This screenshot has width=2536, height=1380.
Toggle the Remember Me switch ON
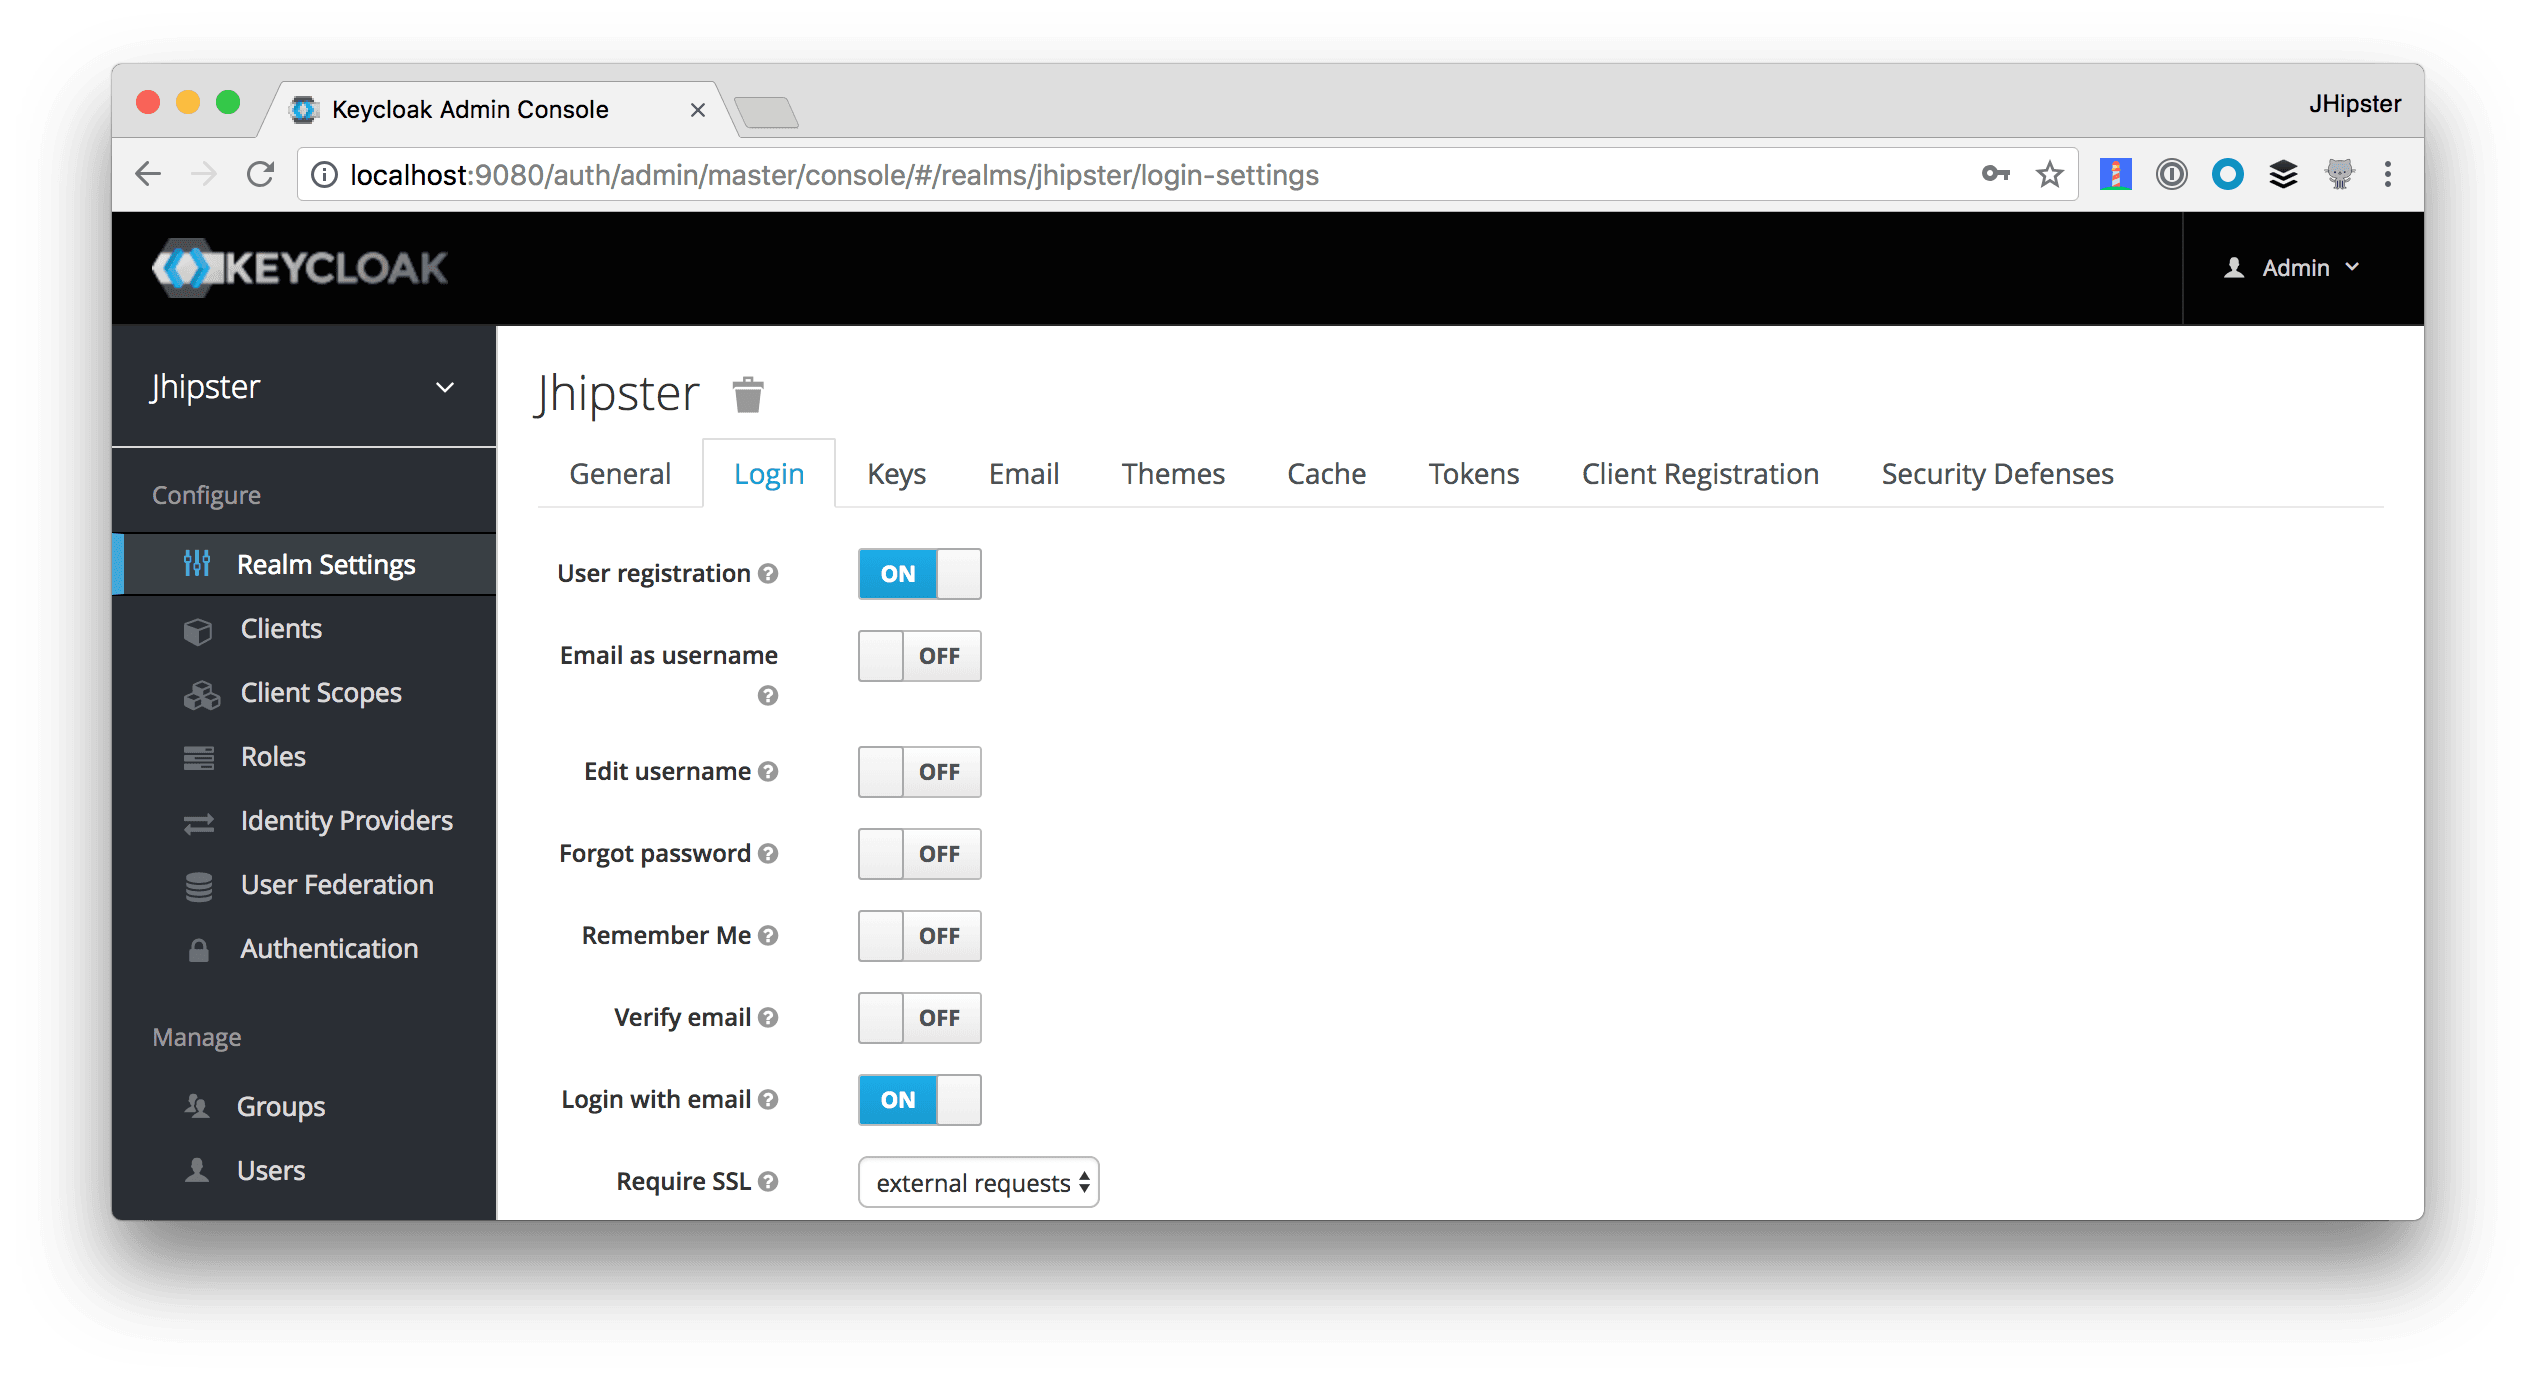[x=917, y=935]
